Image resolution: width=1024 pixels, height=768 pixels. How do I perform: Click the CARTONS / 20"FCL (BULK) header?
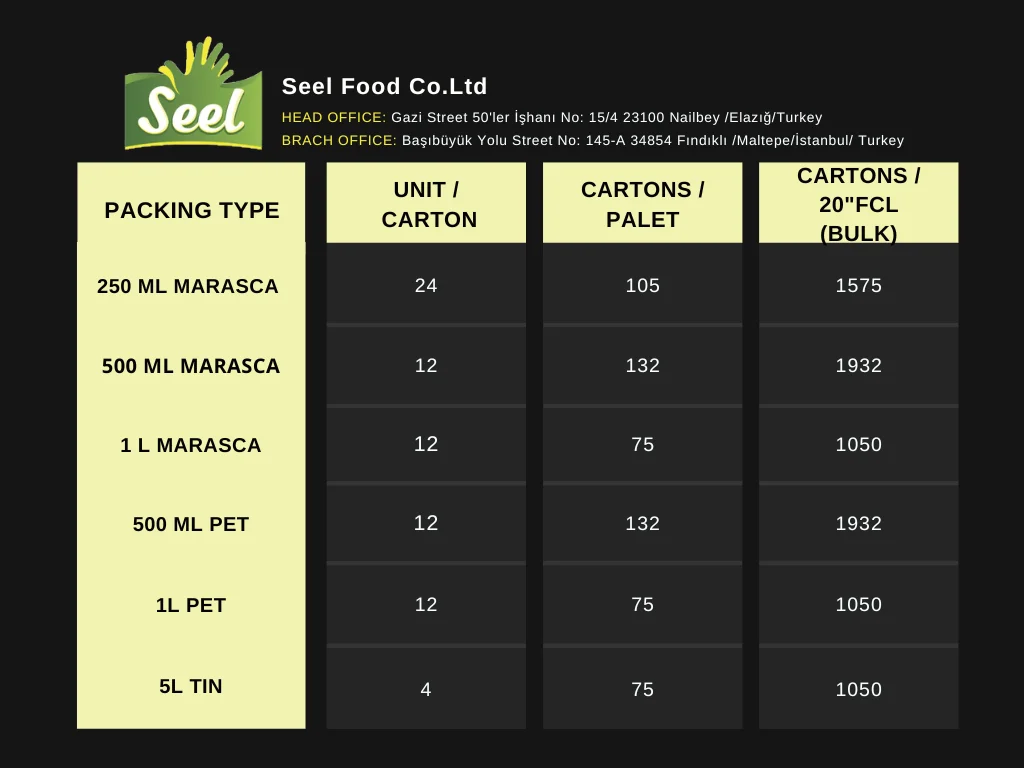click(858, 204)
